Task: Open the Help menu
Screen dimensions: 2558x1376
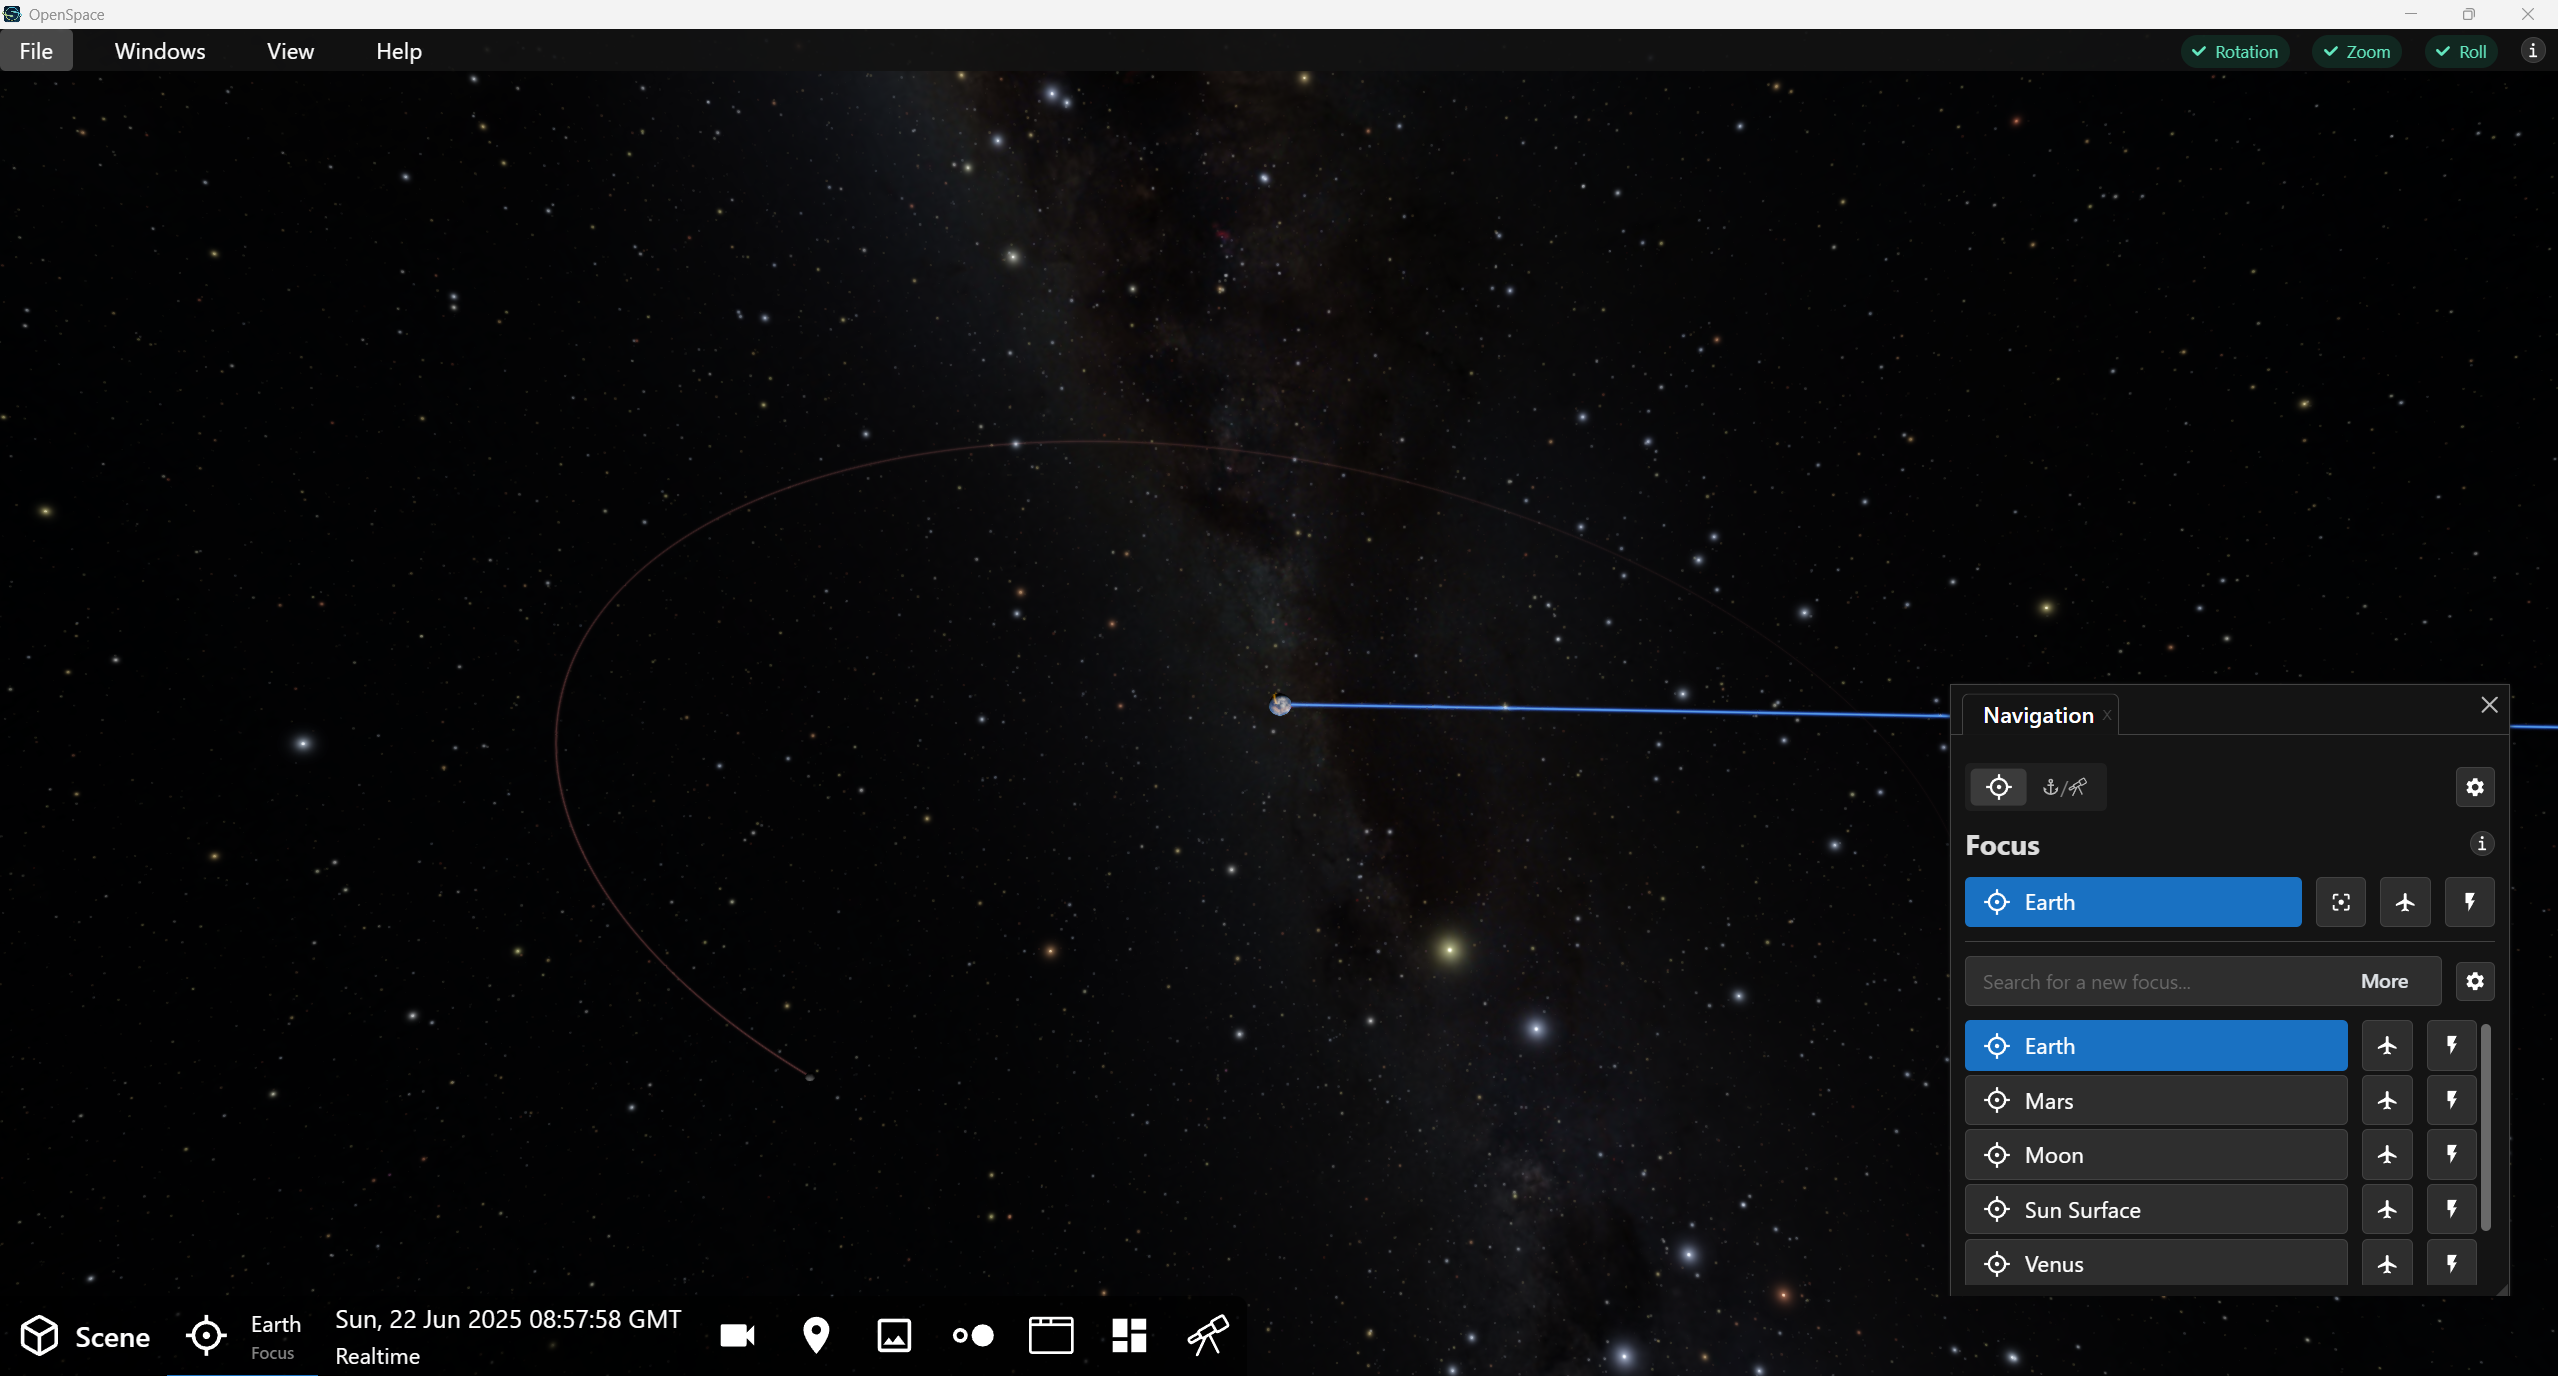Action: [x=399, y=51]
